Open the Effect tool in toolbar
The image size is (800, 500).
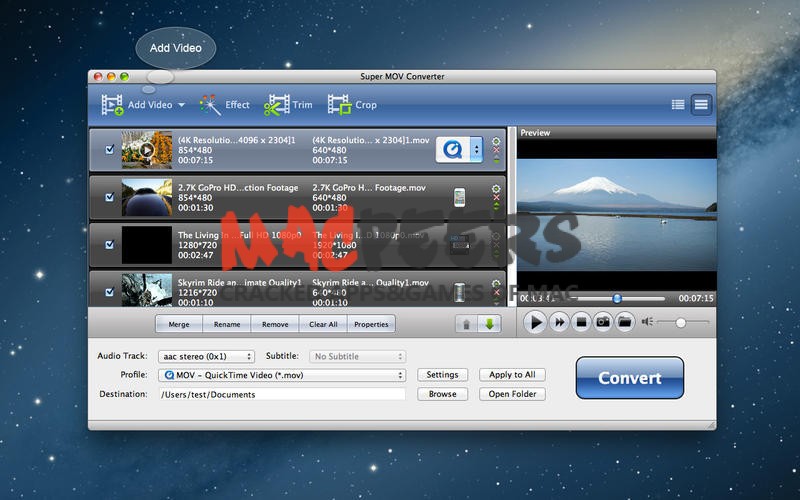224,104
